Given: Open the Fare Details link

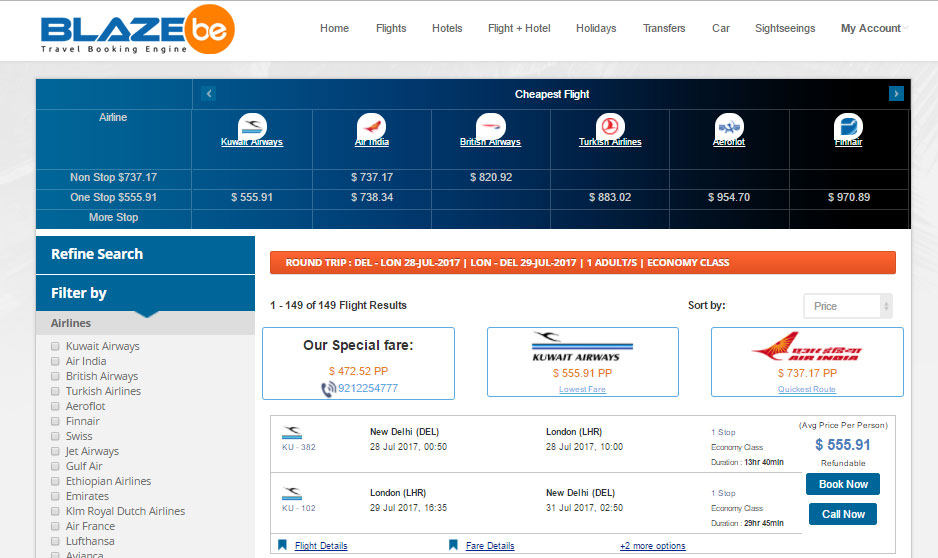Looking at the screenshot, I should 490,545.
